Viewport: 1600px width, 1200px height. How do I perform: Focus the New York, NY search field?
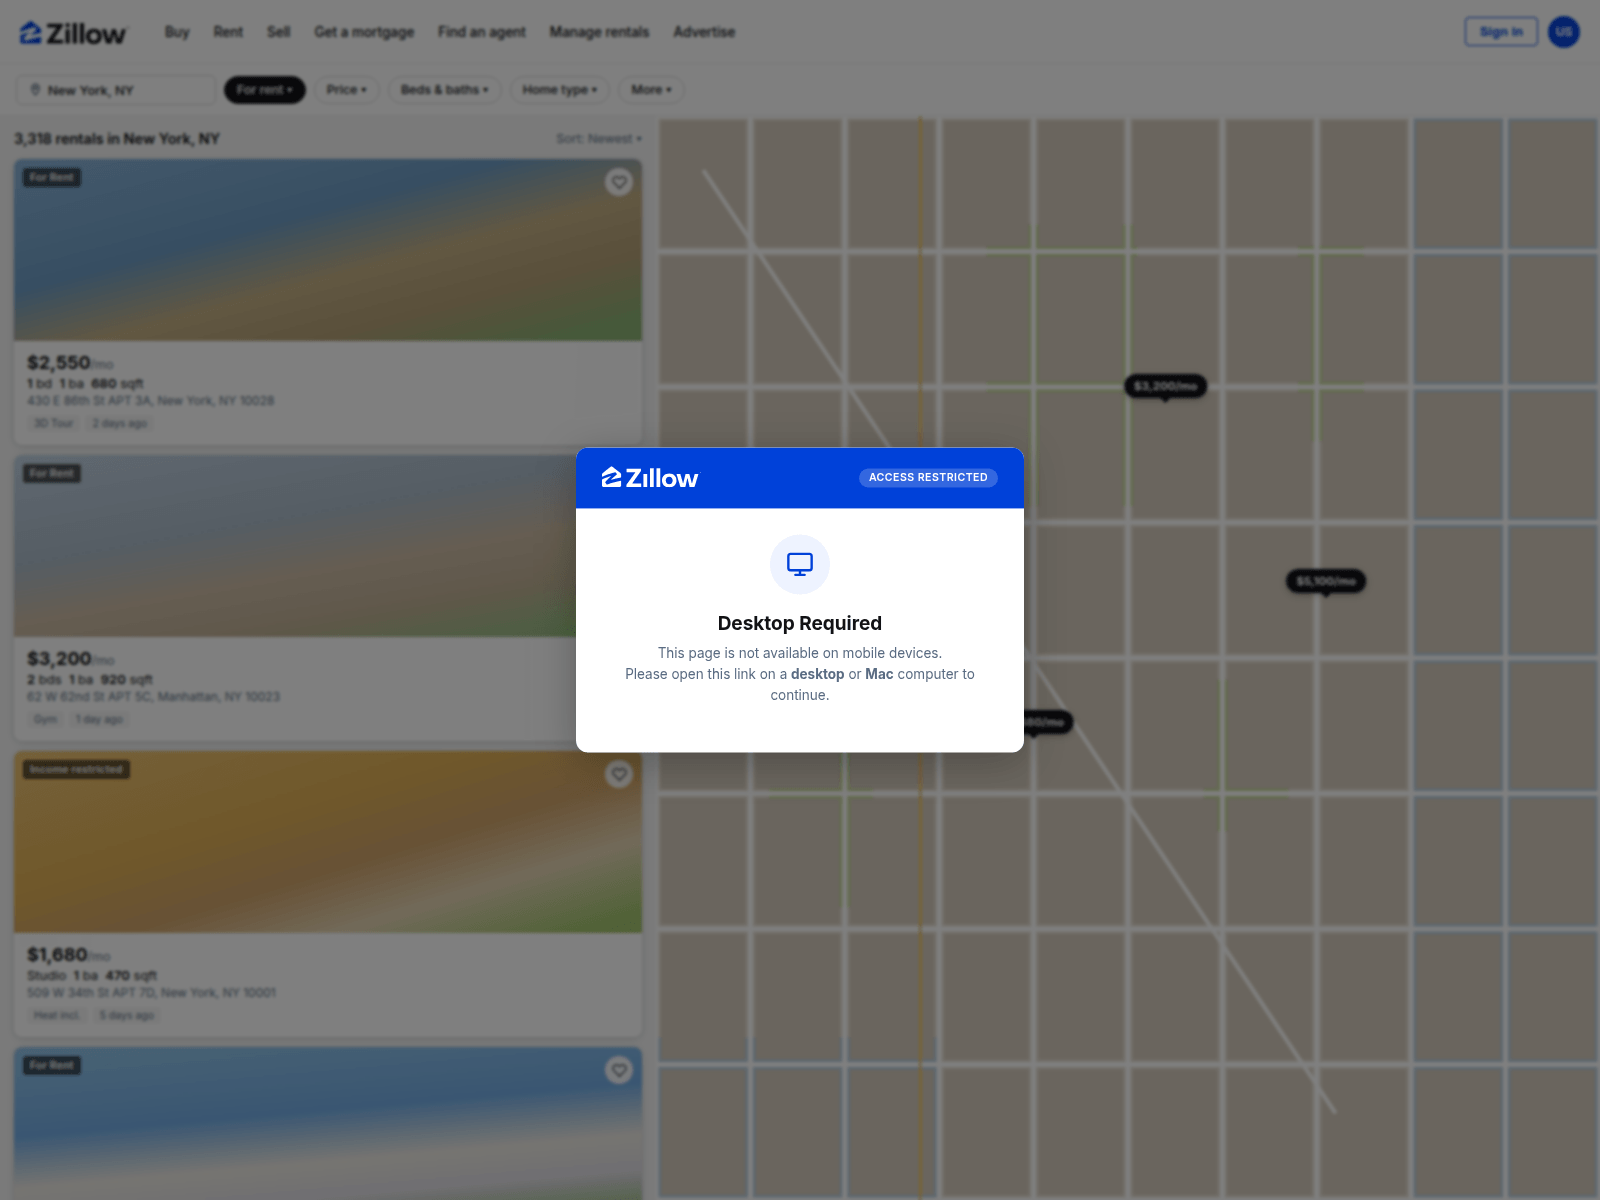point(116,90)
